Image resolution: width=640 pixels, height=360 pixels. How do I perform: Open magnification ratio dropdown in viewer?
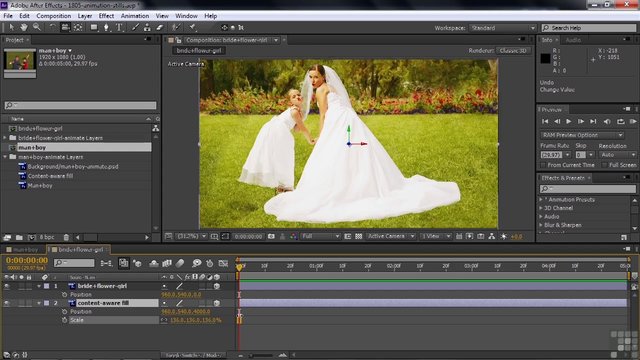[191, 236]
